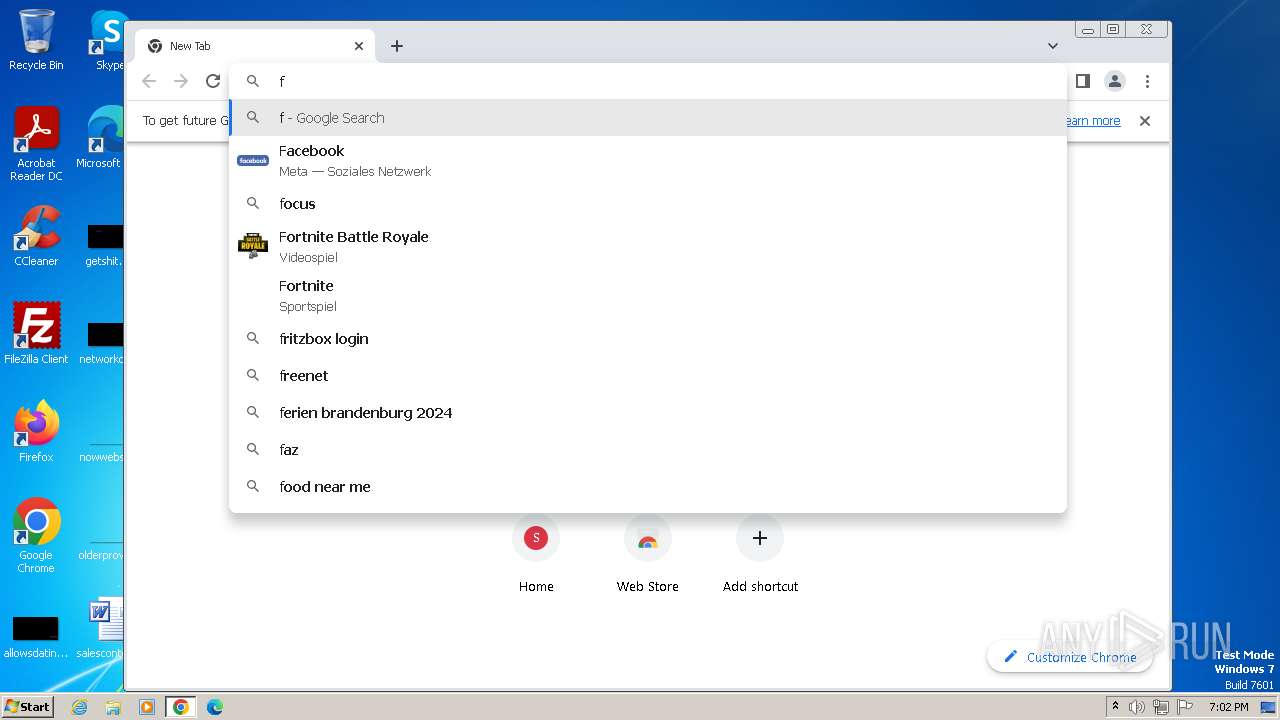
Task: Click the Facebook logo icon in suggestions
Action: pos(253,160)
